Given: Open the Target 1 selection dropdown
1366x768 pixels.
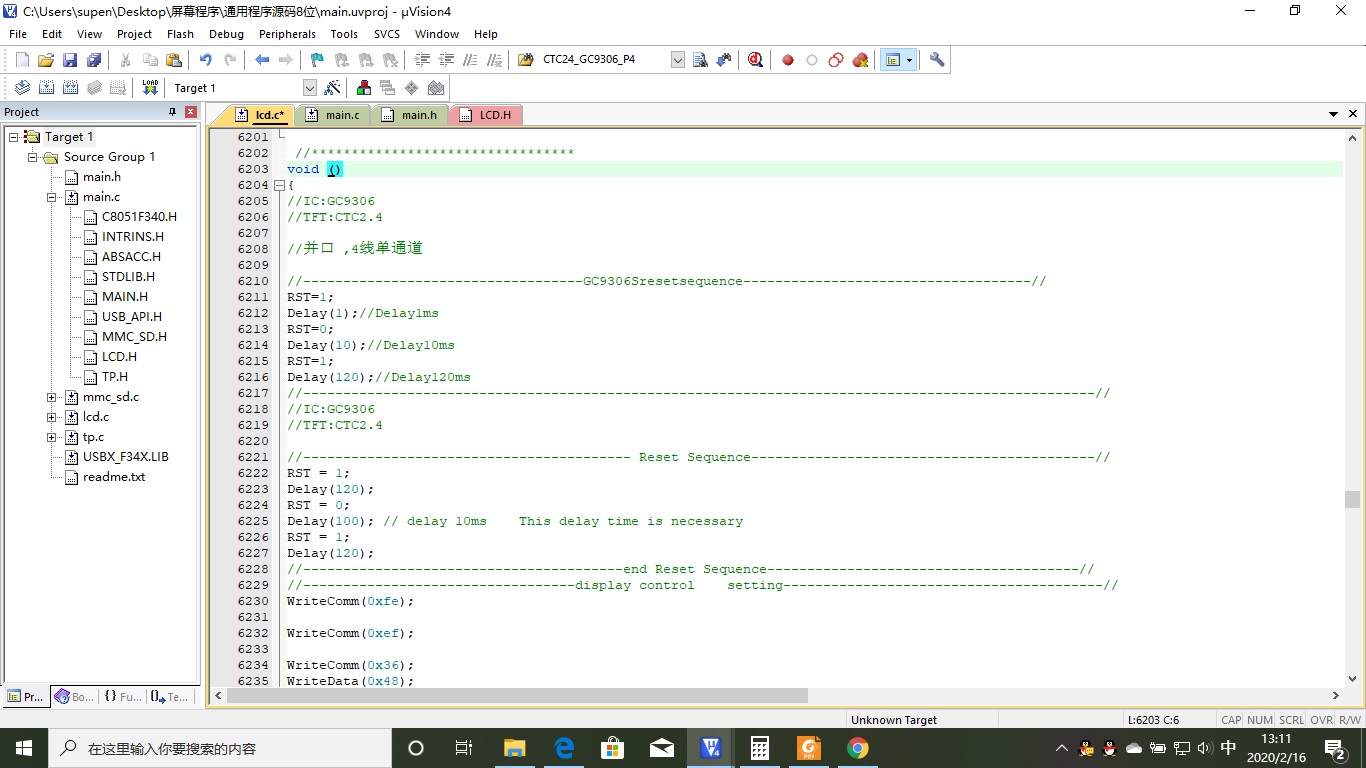Looking at the screenshot, I should click(x=309, y=88).
